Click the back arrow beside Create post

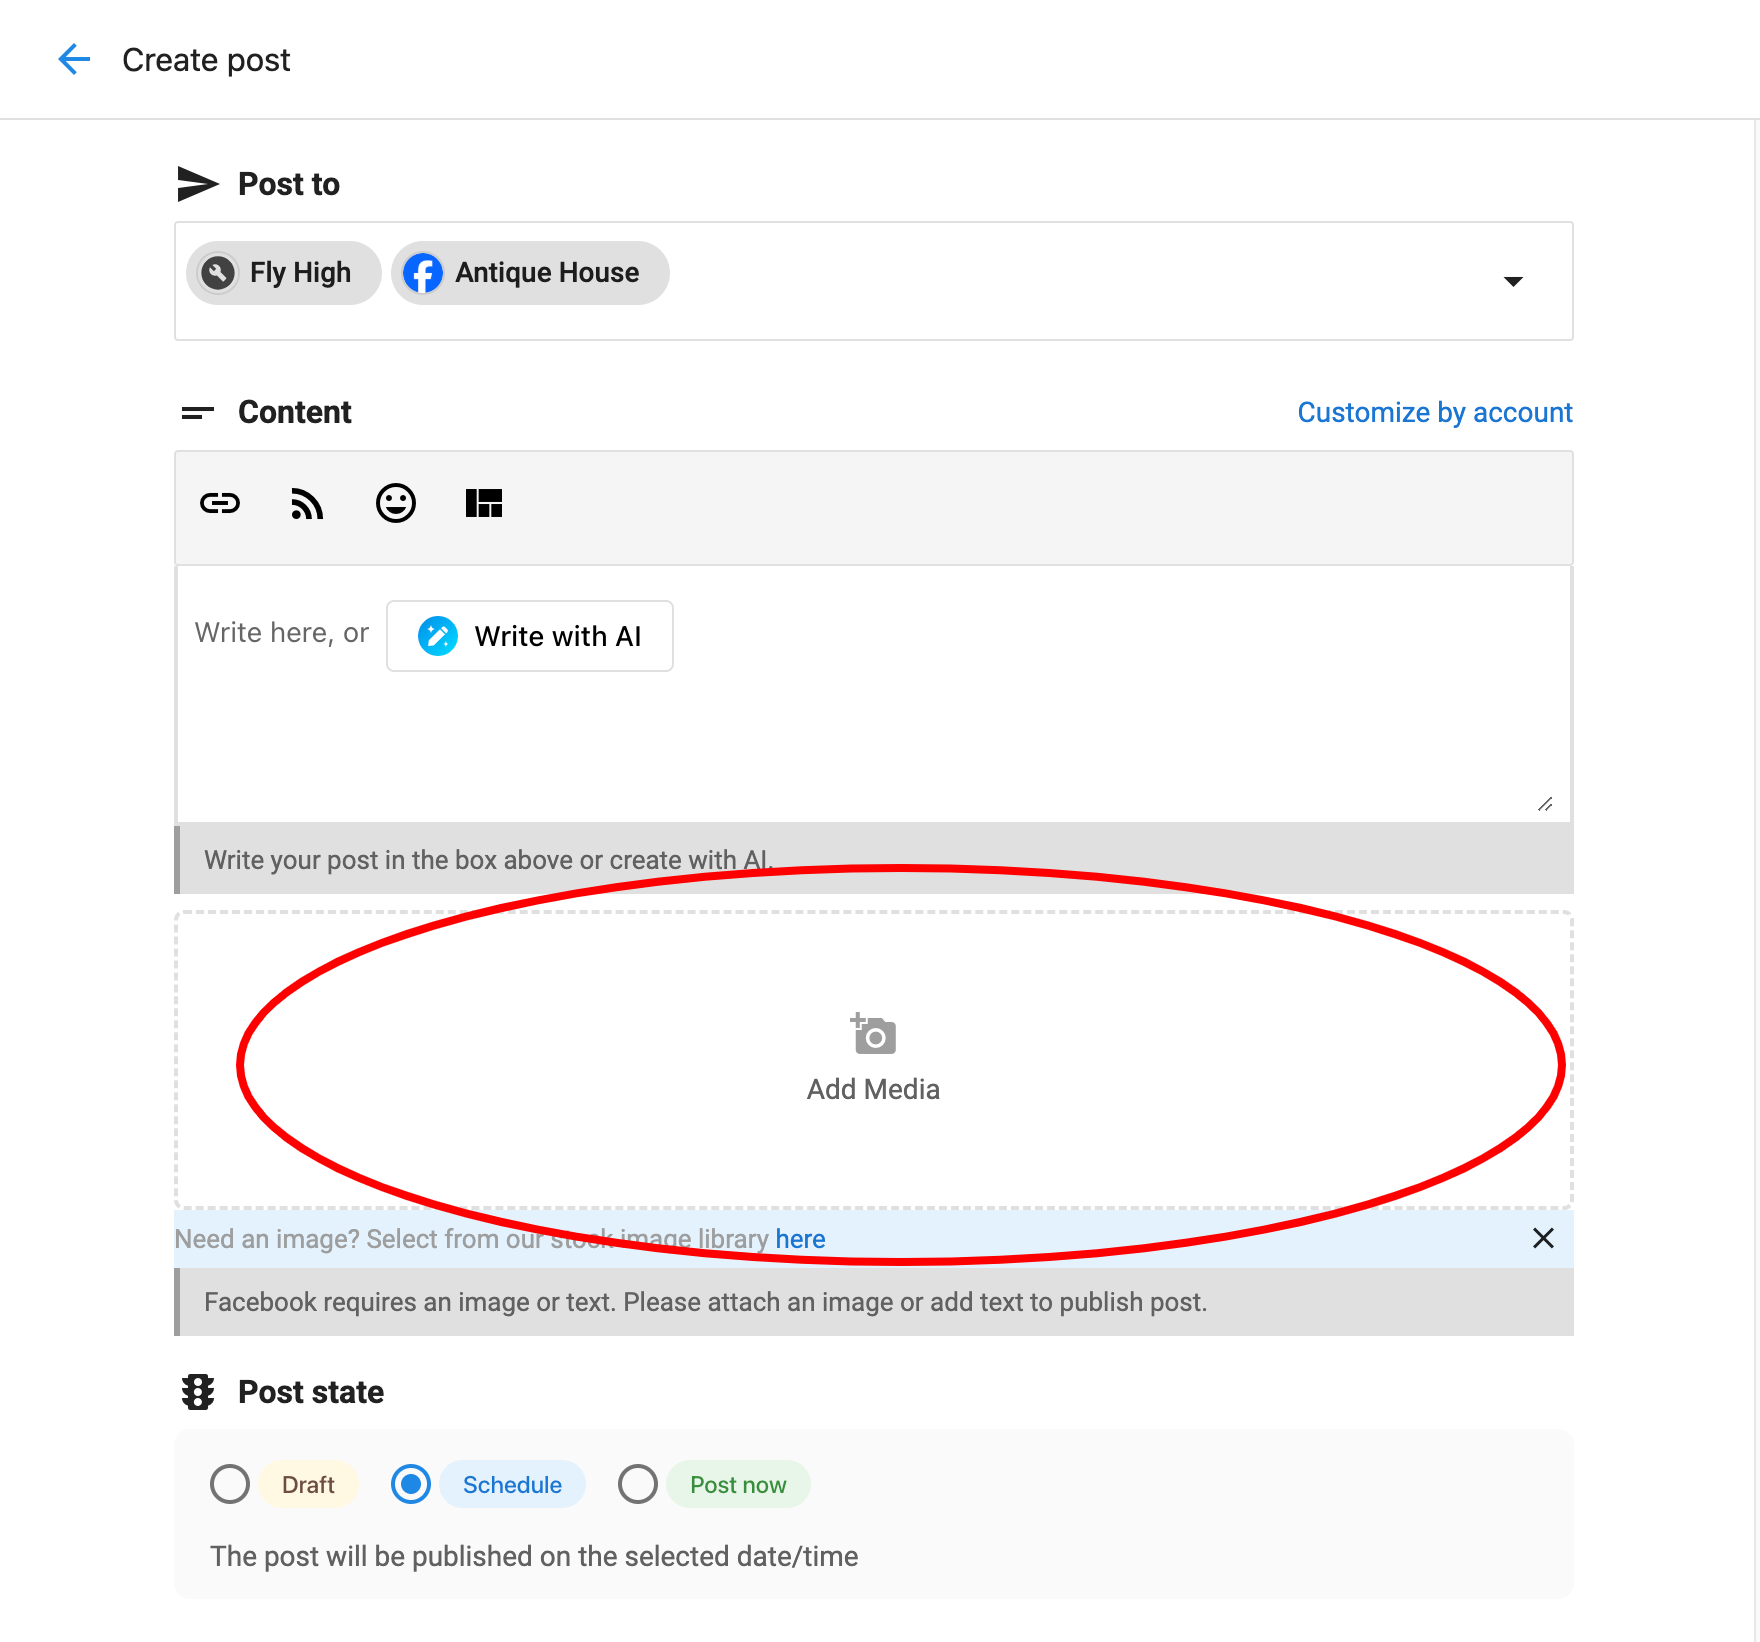pyautogui.click(x=74, y=60)
